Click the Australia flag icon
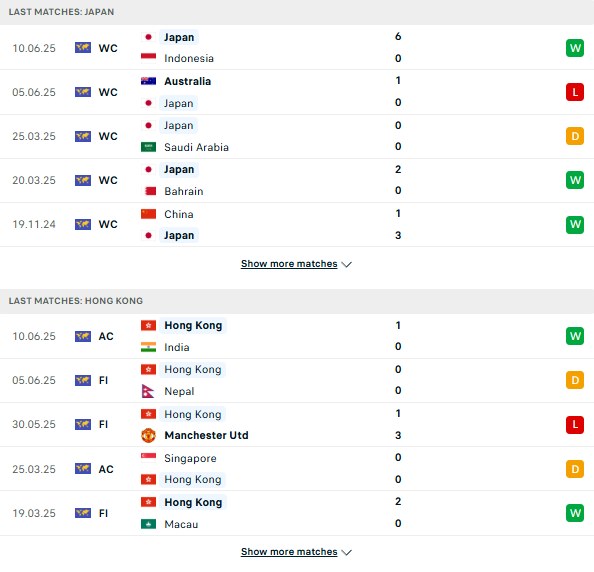594x572 pixels. (x=148, y=81)
